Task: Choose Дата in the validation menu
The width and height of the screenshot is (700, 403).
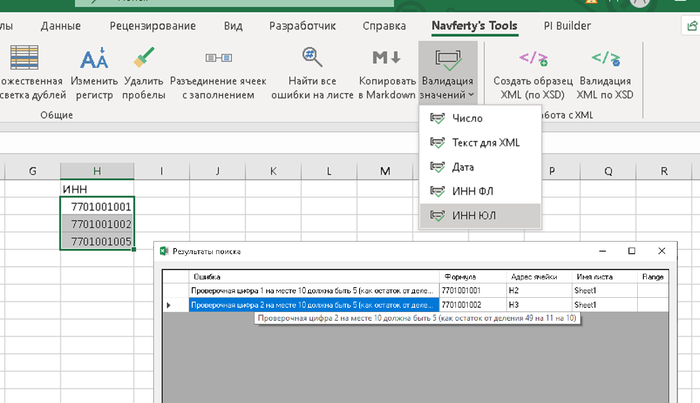Action: (462, 166)
